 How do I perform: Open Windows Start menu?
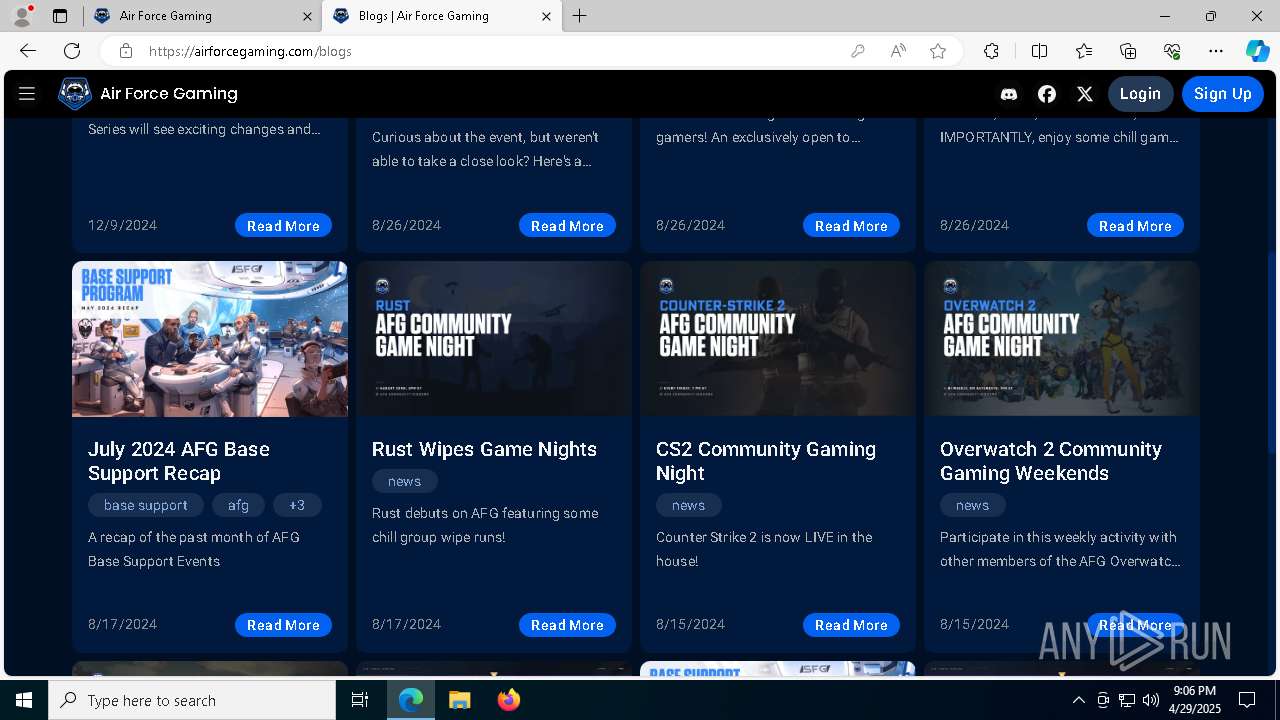pos(24,700)
